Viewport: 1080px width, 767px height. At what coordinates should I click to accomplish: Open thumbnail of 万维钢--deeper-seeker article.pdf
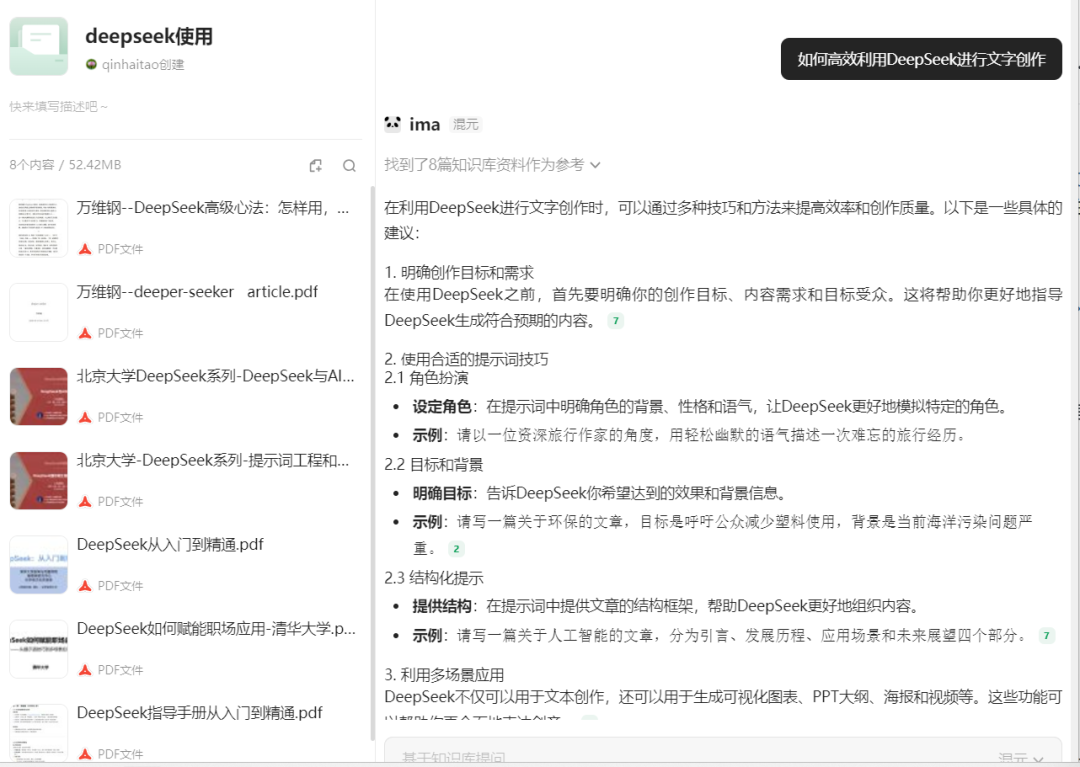pos(39,312)
